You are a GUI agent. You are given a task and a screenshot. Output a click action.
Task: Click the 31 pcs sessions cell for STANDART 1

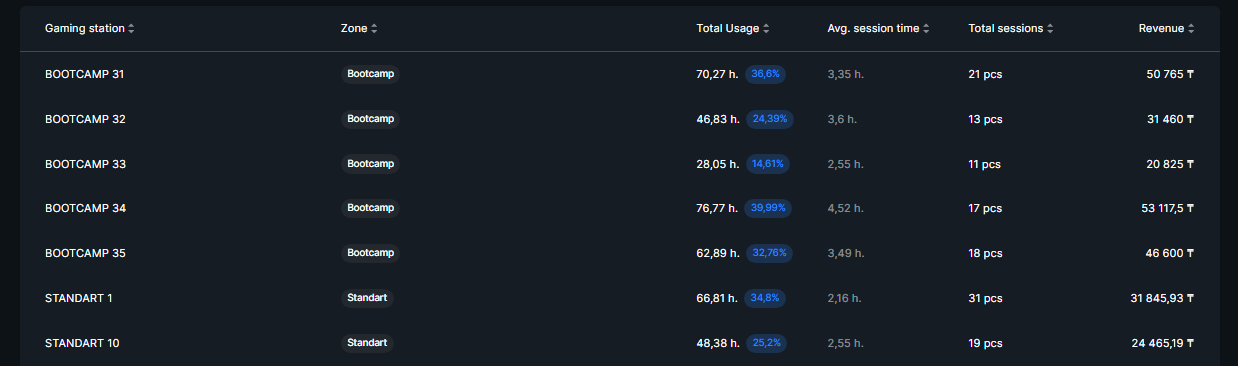click(x=985, y=298)
